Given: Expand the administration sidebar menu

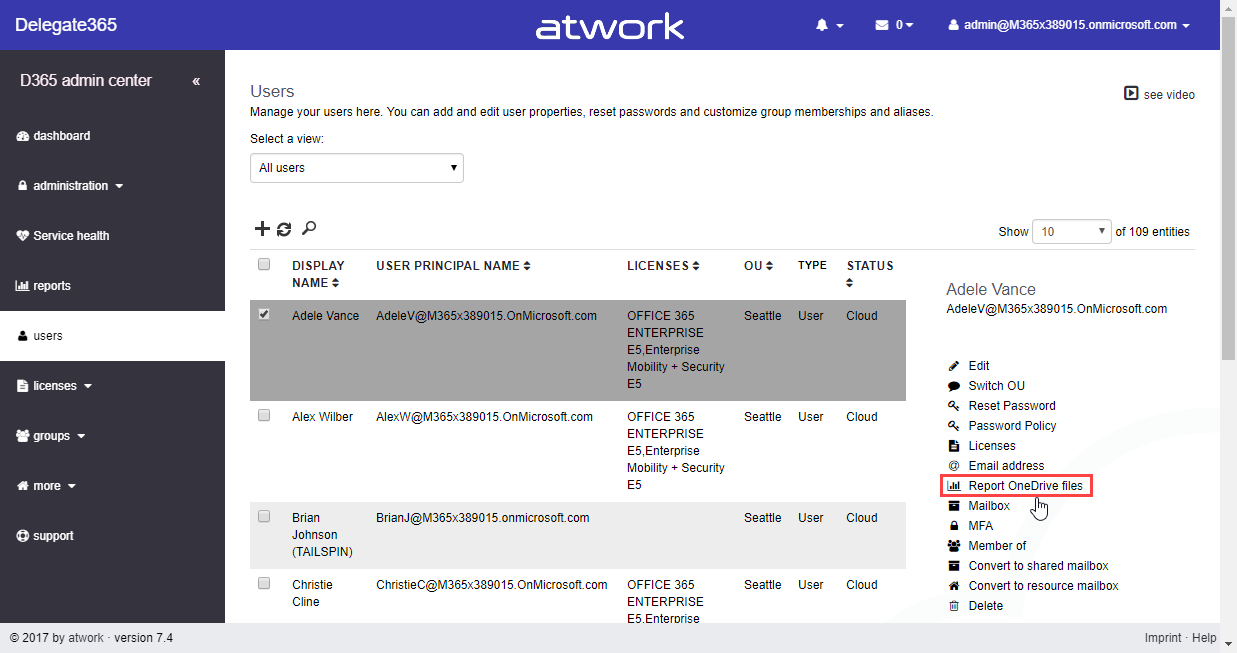Looking at the screenshot, I should click(70, 186).
